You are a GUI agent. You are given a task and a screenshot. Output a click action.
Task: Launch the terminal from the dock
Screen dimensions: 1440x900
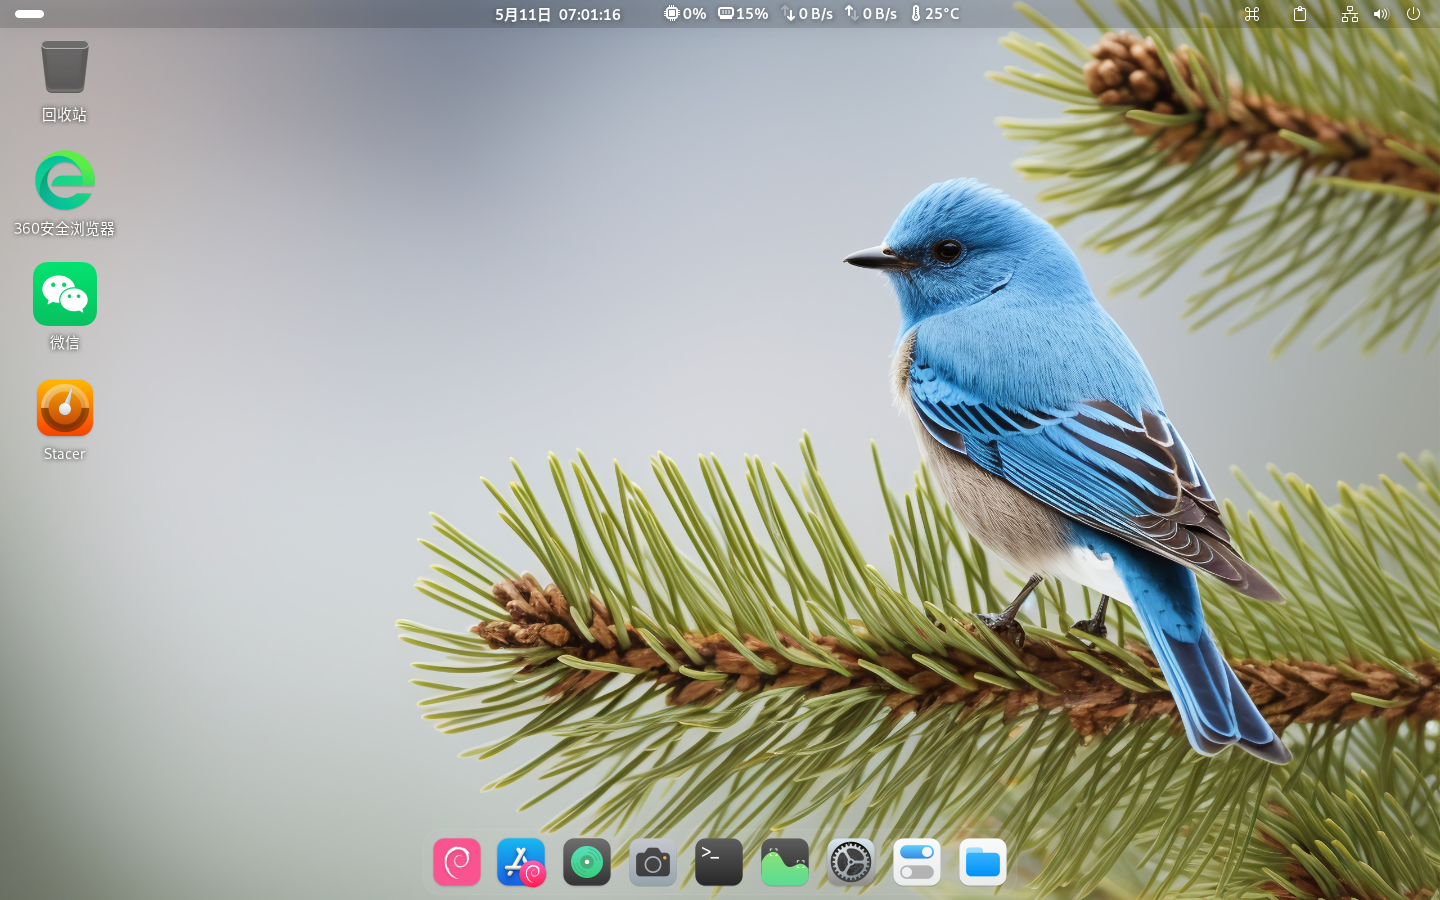click(x=719, y=862)
